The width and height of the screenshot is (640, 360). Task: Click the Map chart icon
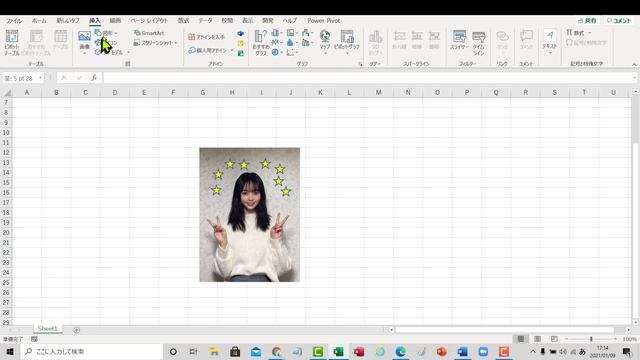click(x=325, y=41)
